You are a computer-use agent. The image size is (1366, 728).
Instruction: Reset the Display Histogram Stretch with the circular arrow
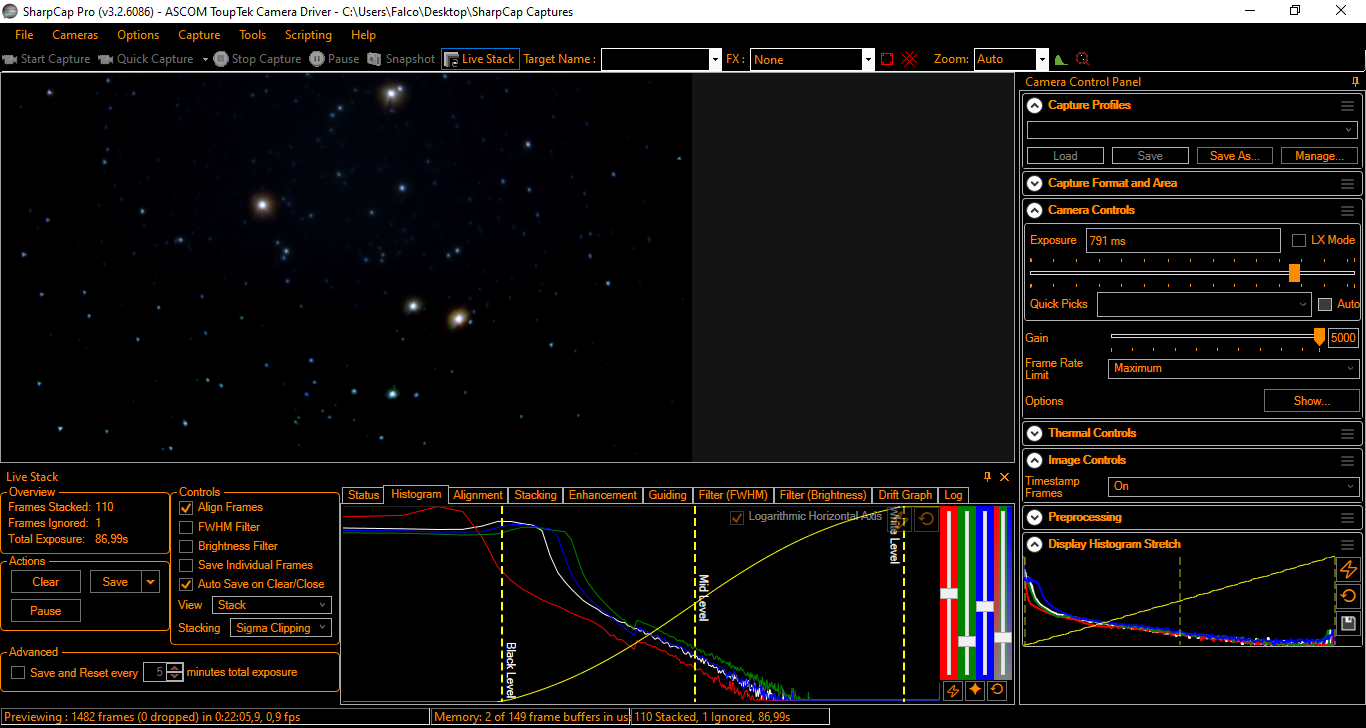[x=1348, y=596]
